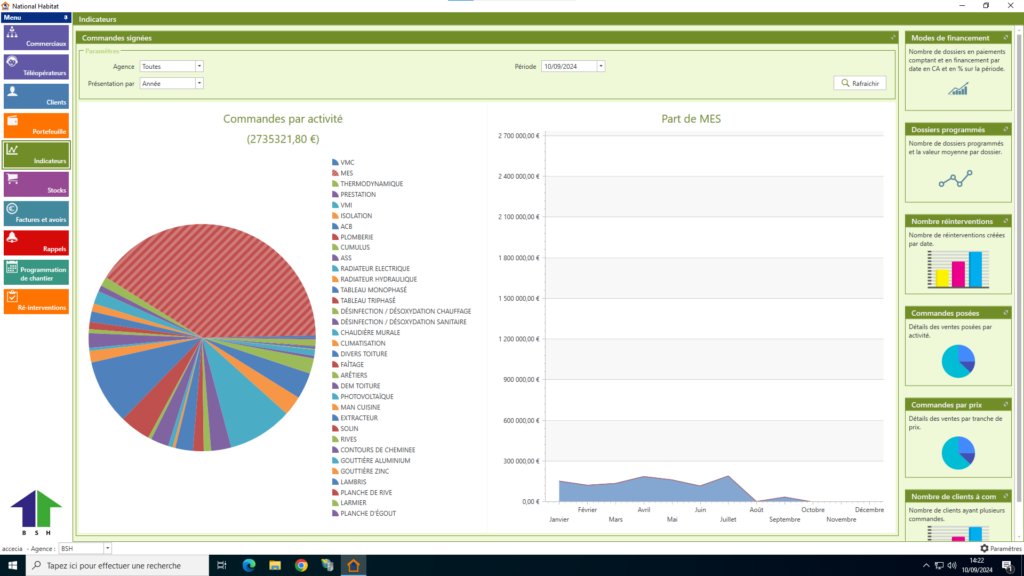Expand Modes de financement panel corner icon

pyautogui.click(x=1006, y=38)
